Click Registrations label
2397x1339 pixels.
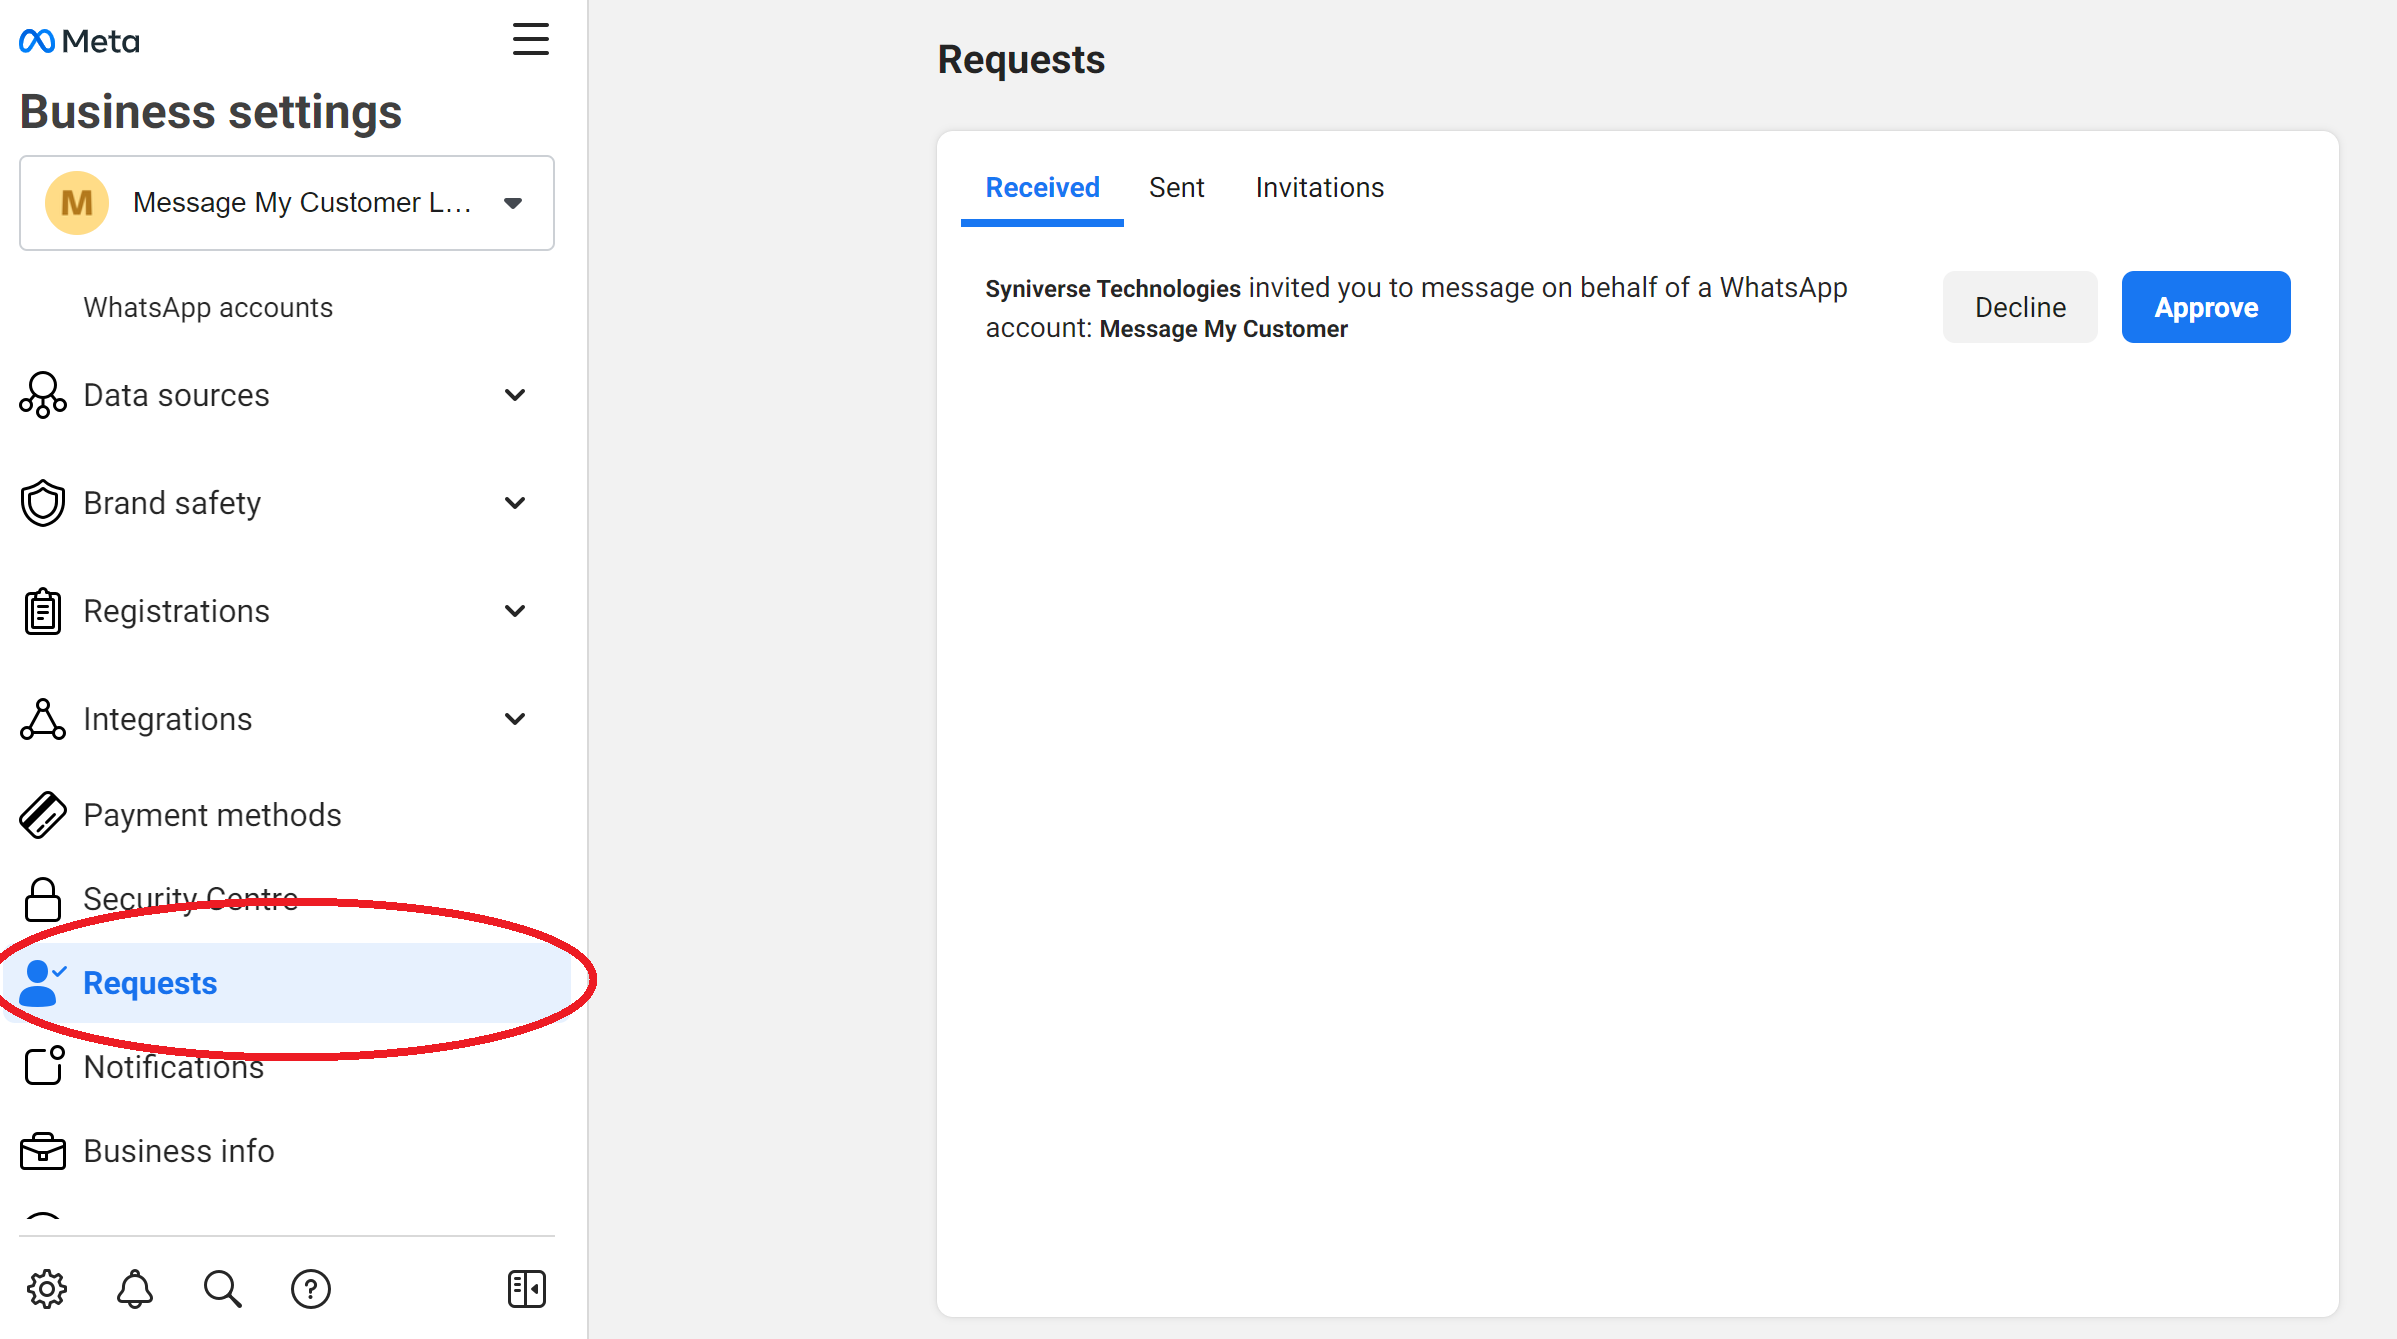176,611
